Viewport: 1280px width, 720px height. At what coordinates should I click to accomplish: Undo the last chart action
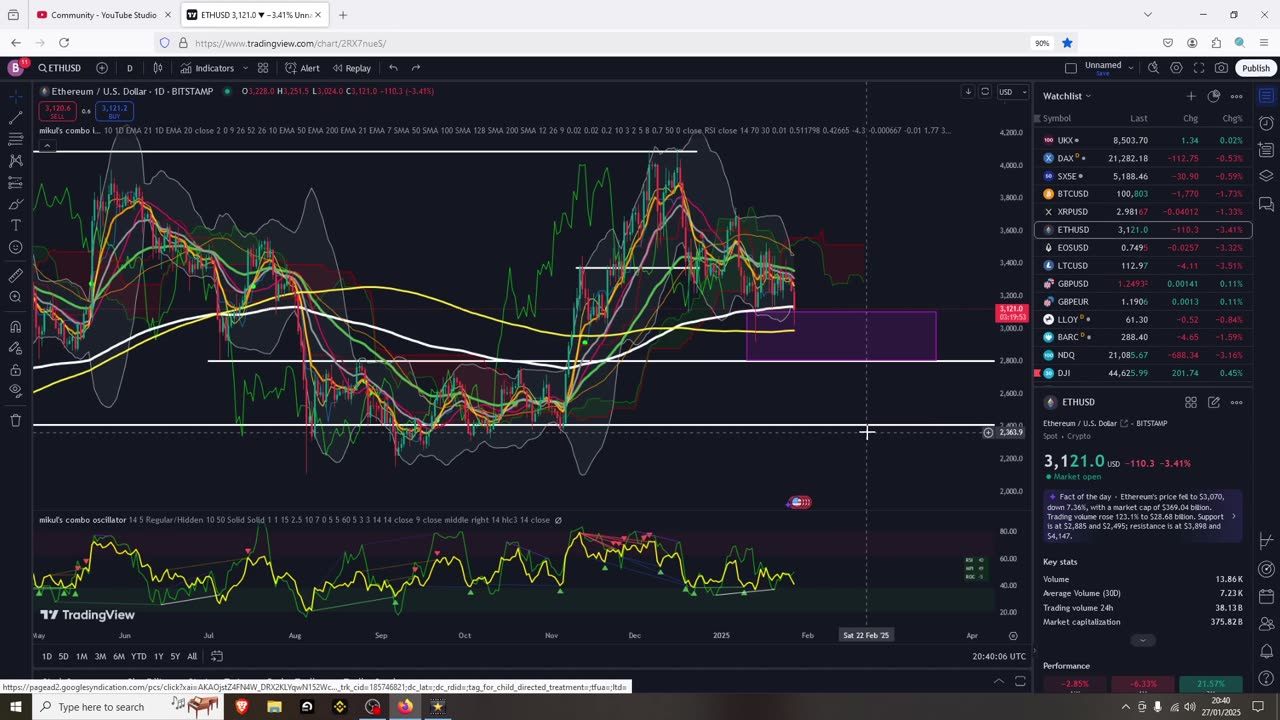tap(393, 68)
